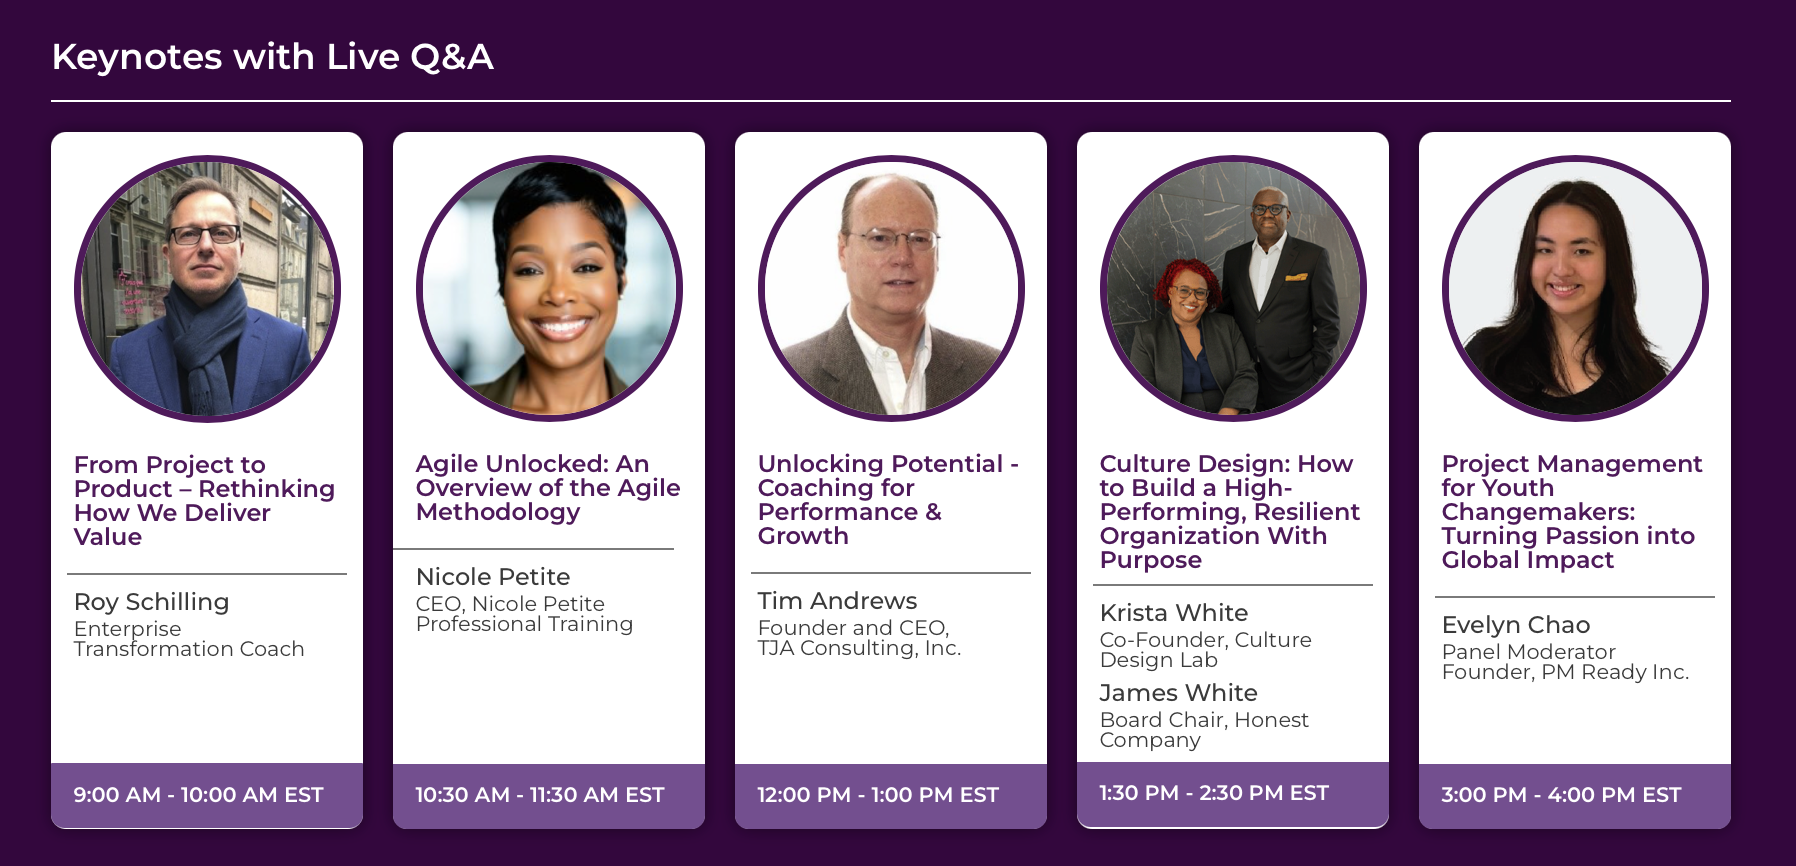Click the speaker name Roy Schilling

[x=151, y=602]
